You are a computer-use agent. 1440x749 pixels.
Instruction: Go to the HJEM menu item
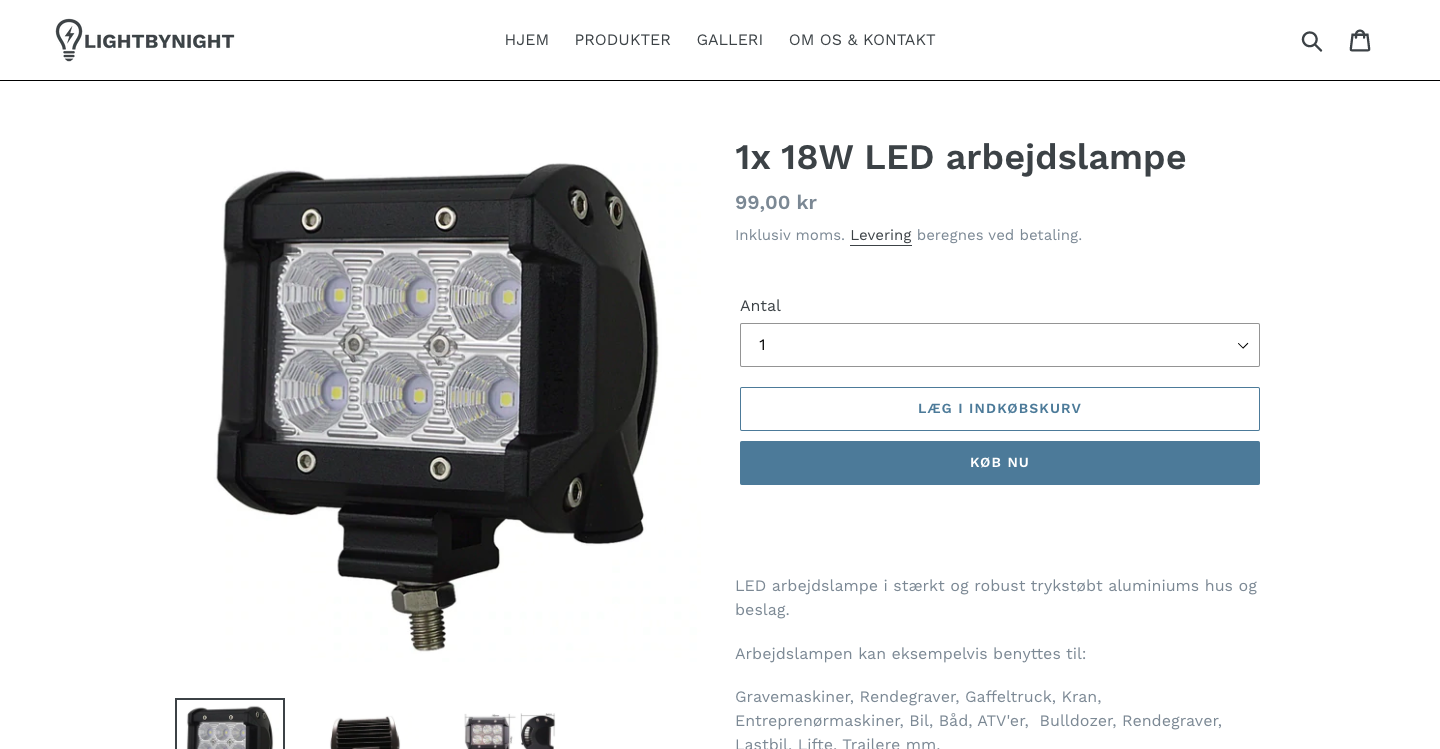coord(527,40)
